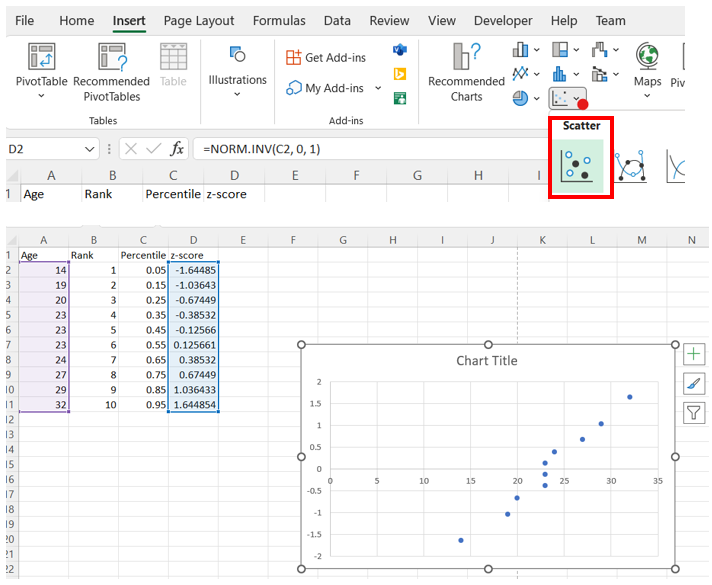Expand the line chart dropdown arrow
Image resolution: width=712 pixels, height=585 pixels.
pyautogui.click(x=537, y=74)
